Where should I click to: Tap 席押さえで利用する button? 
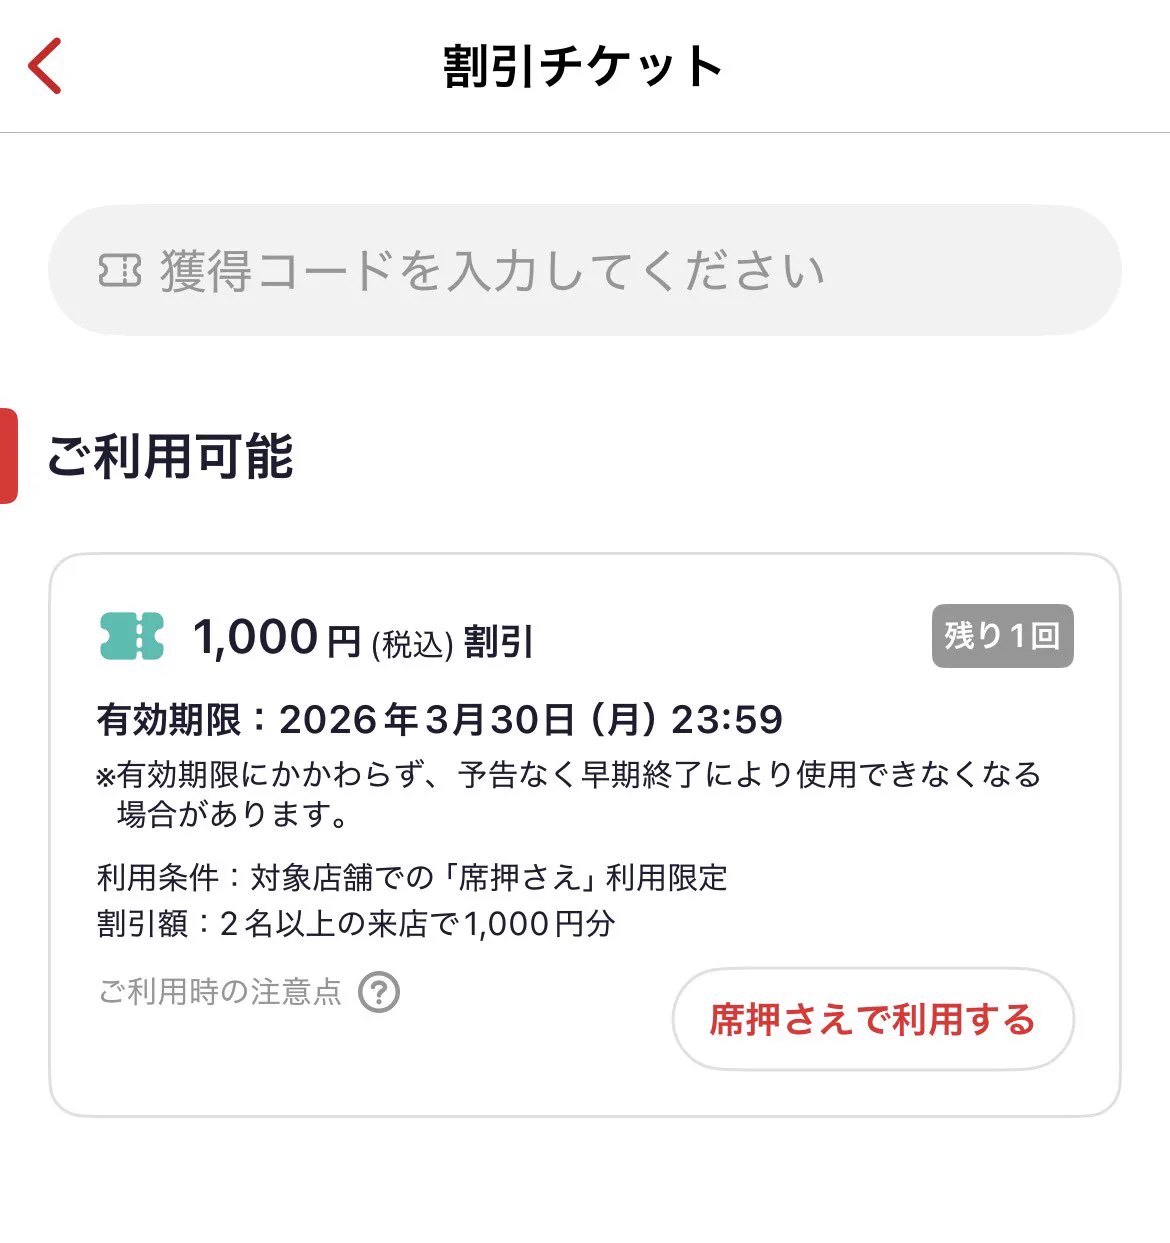(x=873, y=1019)
